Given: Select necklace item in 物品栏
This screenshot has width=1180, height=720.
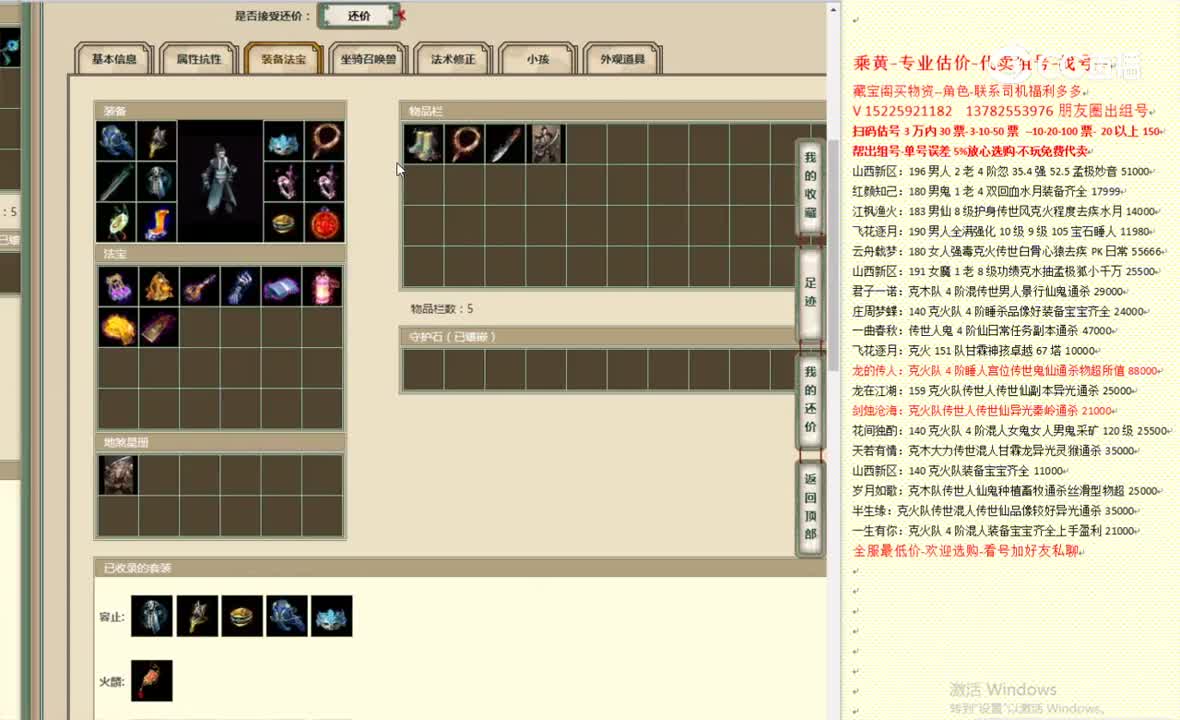Looking at the screenshot, I should tap(464, 144).
